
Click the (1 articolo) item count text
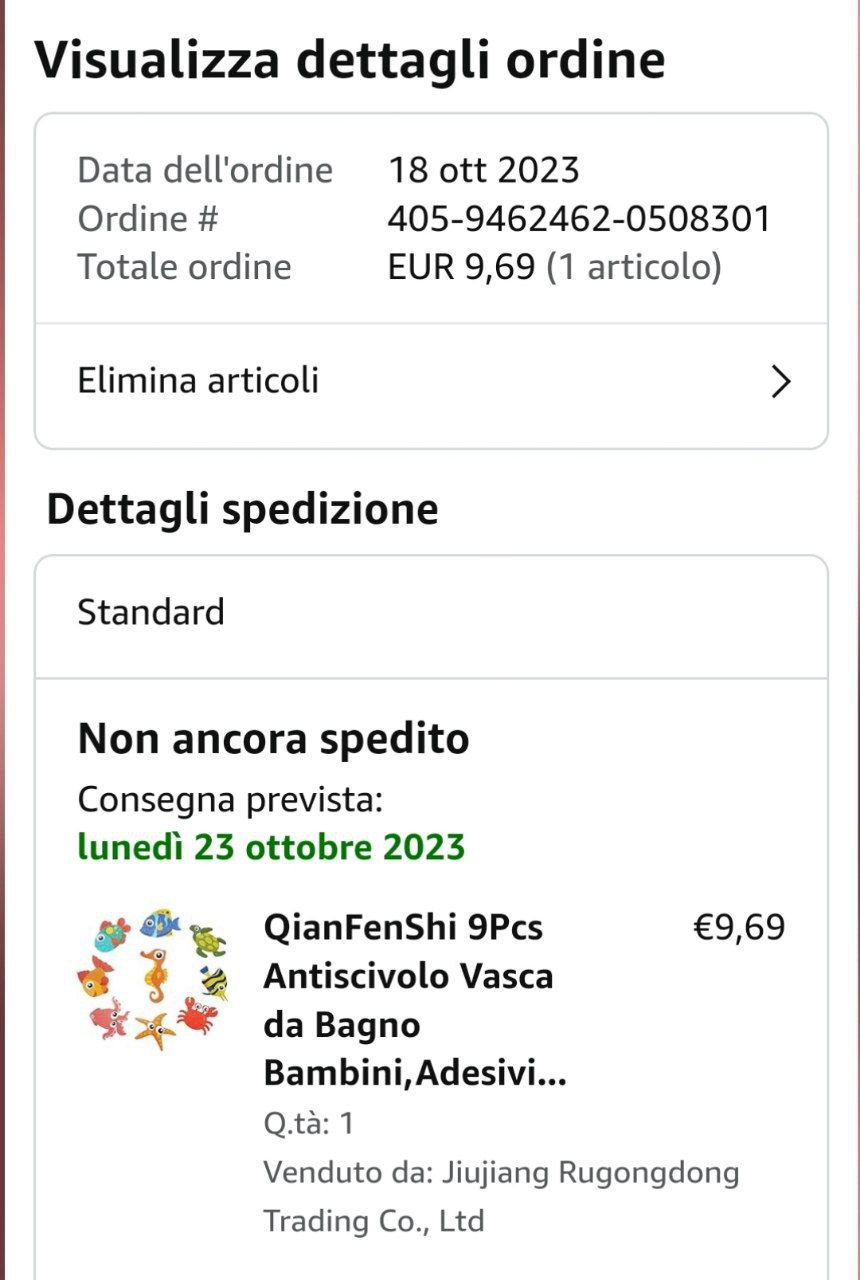[634, 267]
